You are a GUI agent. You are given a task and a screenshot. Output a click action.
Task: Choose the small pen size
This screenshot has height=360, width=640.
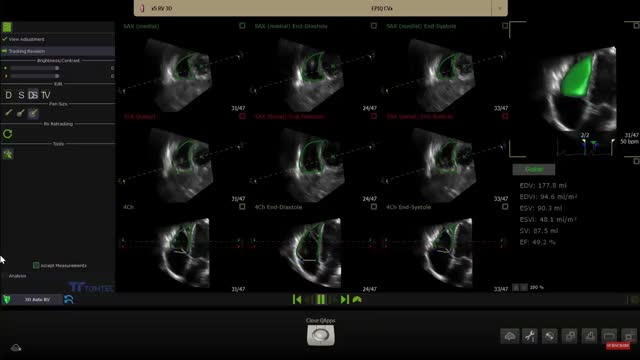[x=8, y=113]
